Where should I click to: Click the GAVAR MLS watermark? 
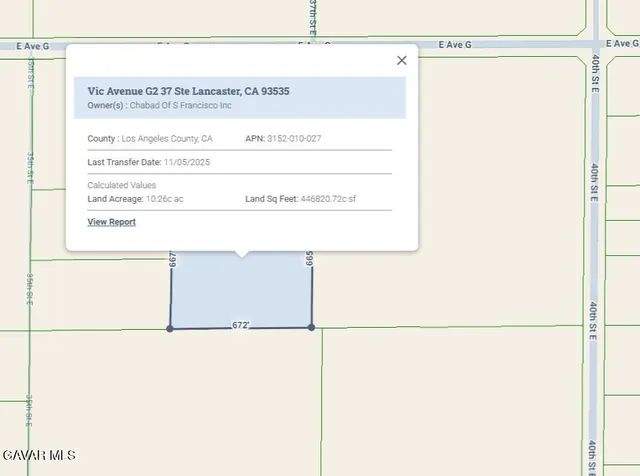pyautogui.click(x=40, y=456)
